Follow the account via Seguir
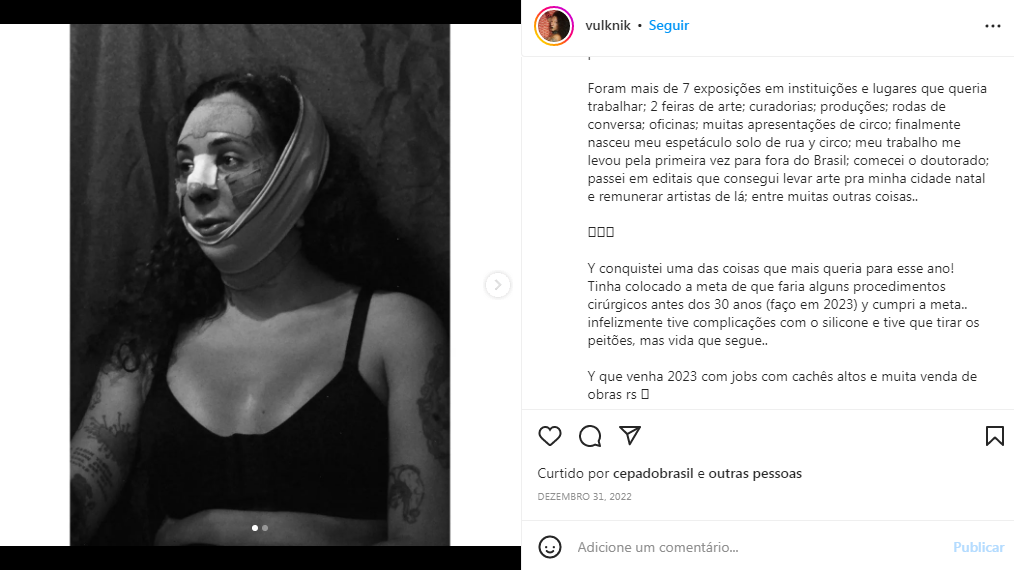 pyautogui.click(x=669, y=25)
